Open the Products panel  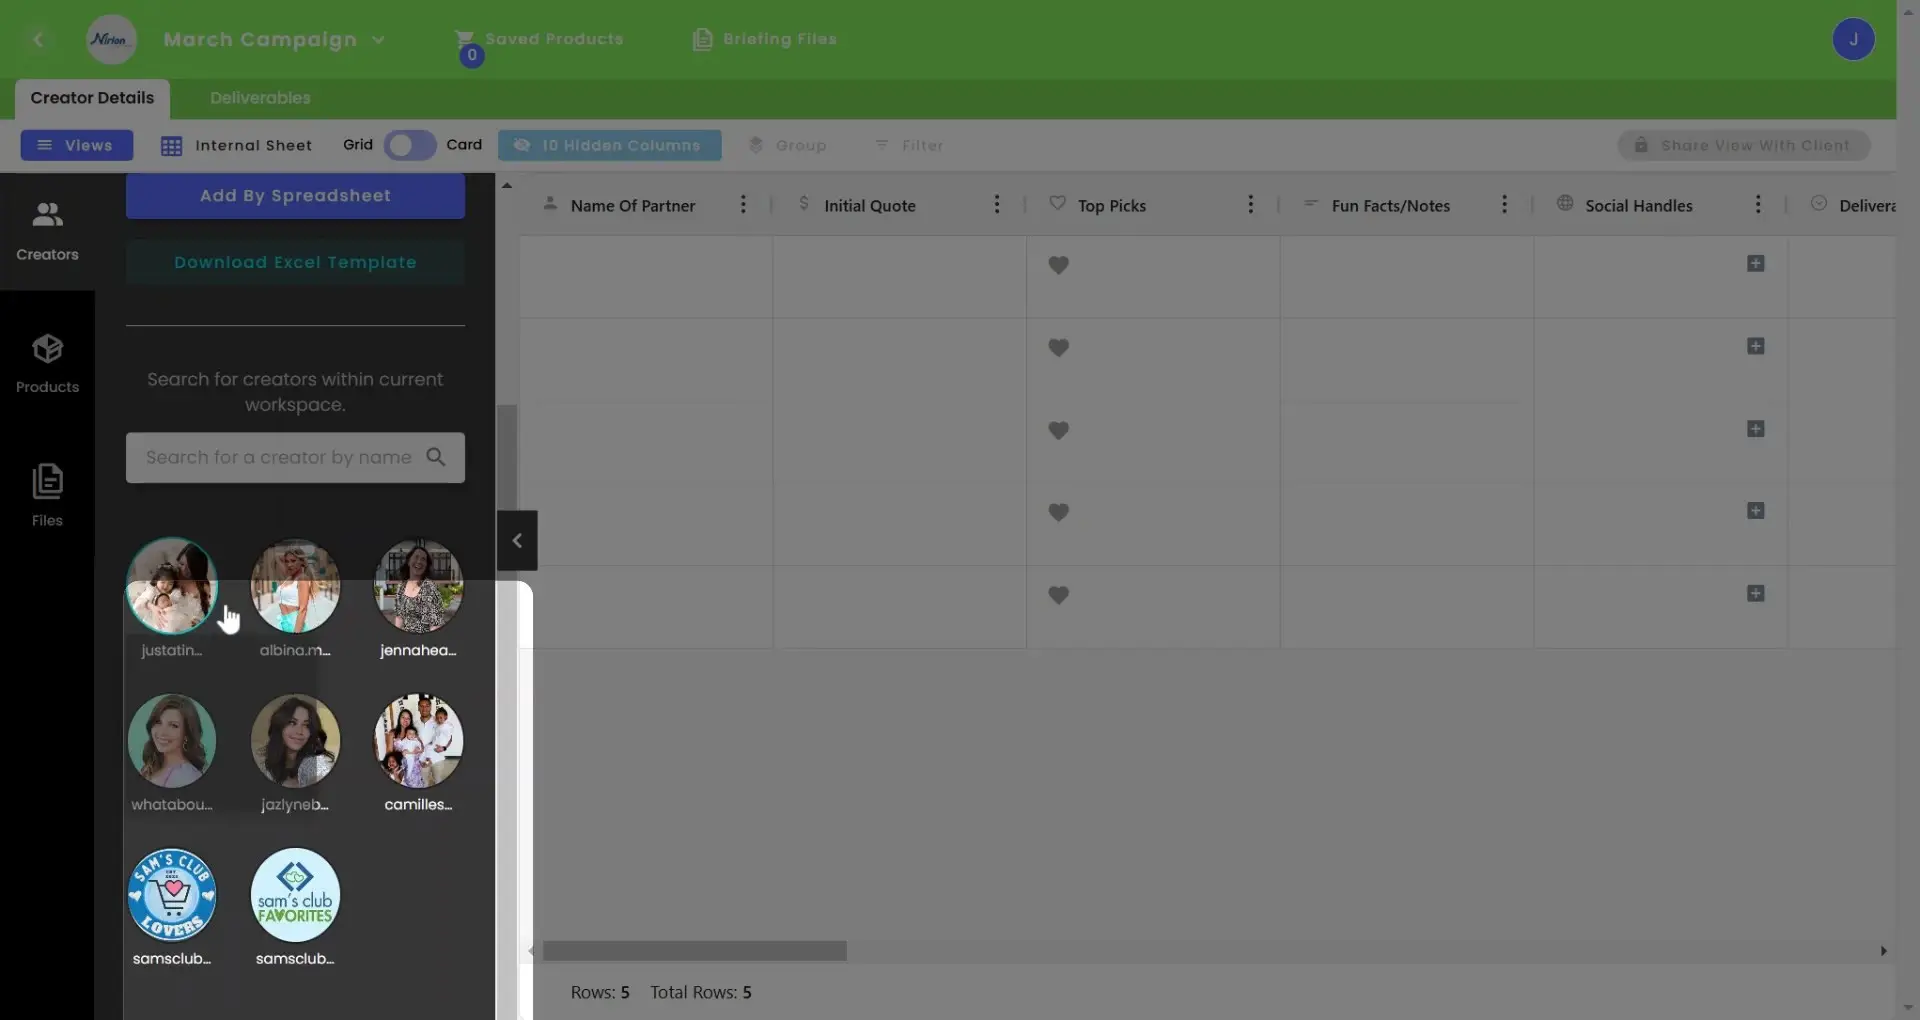[47, 362]
